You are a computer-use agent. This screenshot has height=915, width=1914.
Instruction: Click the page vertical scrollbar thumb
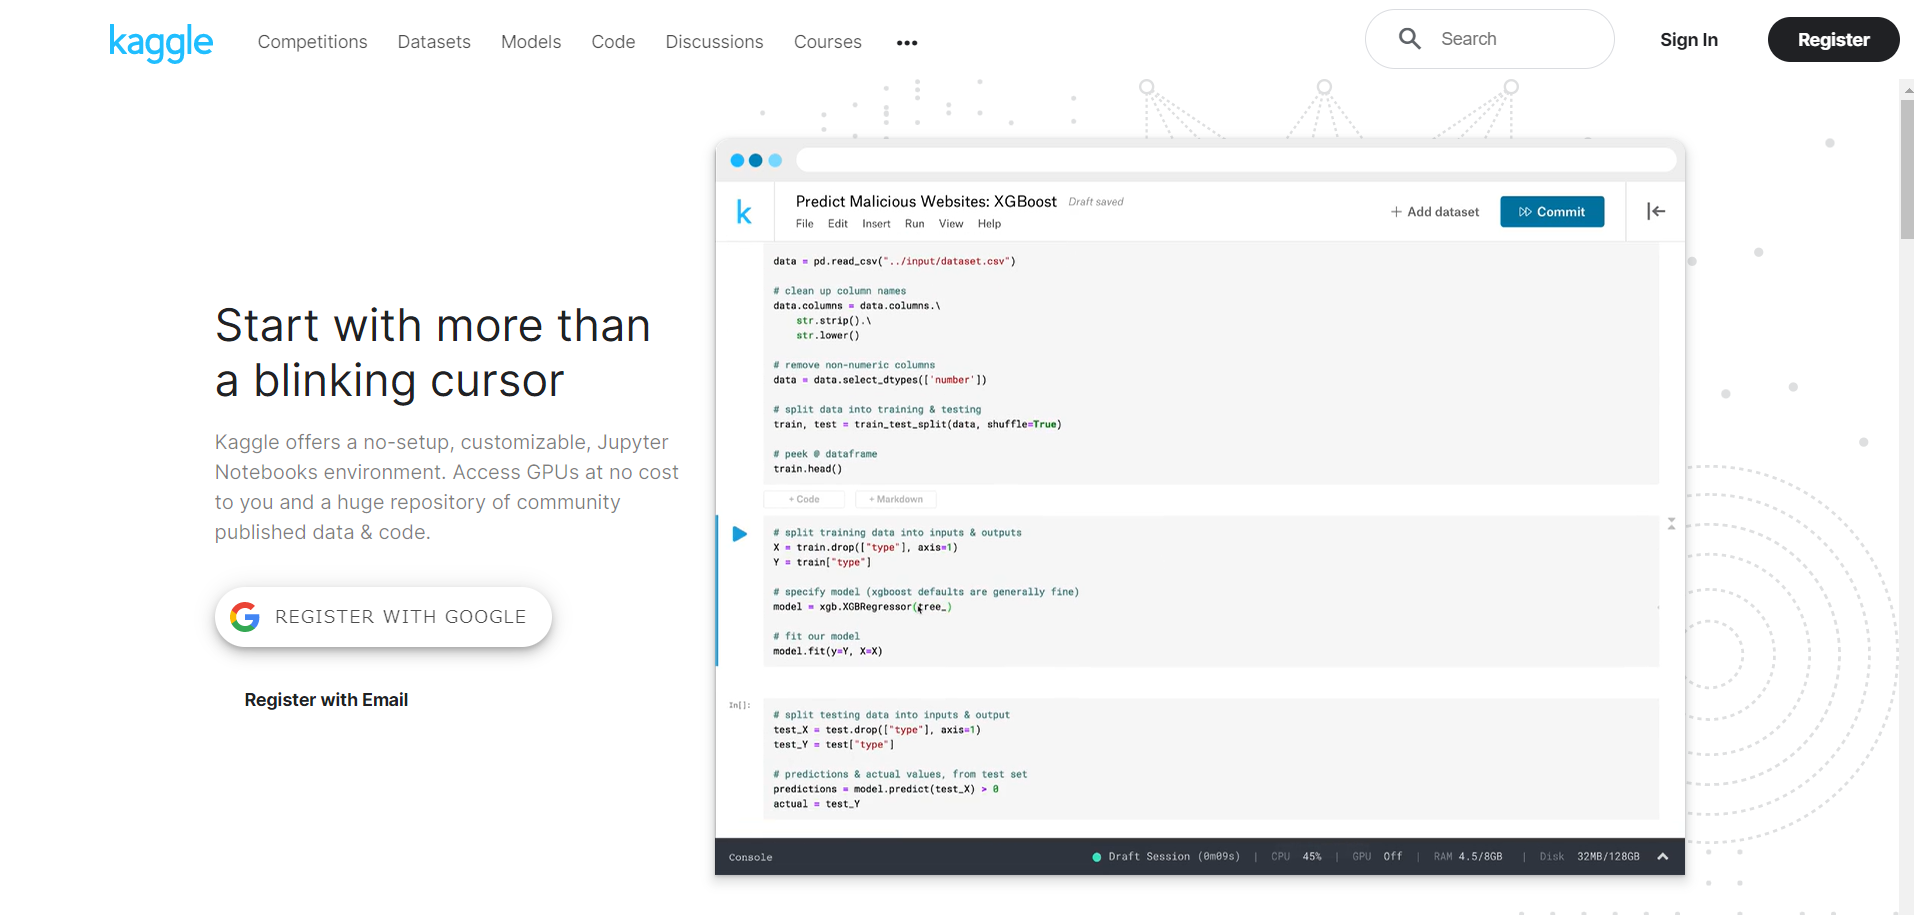pos(1907,169)
